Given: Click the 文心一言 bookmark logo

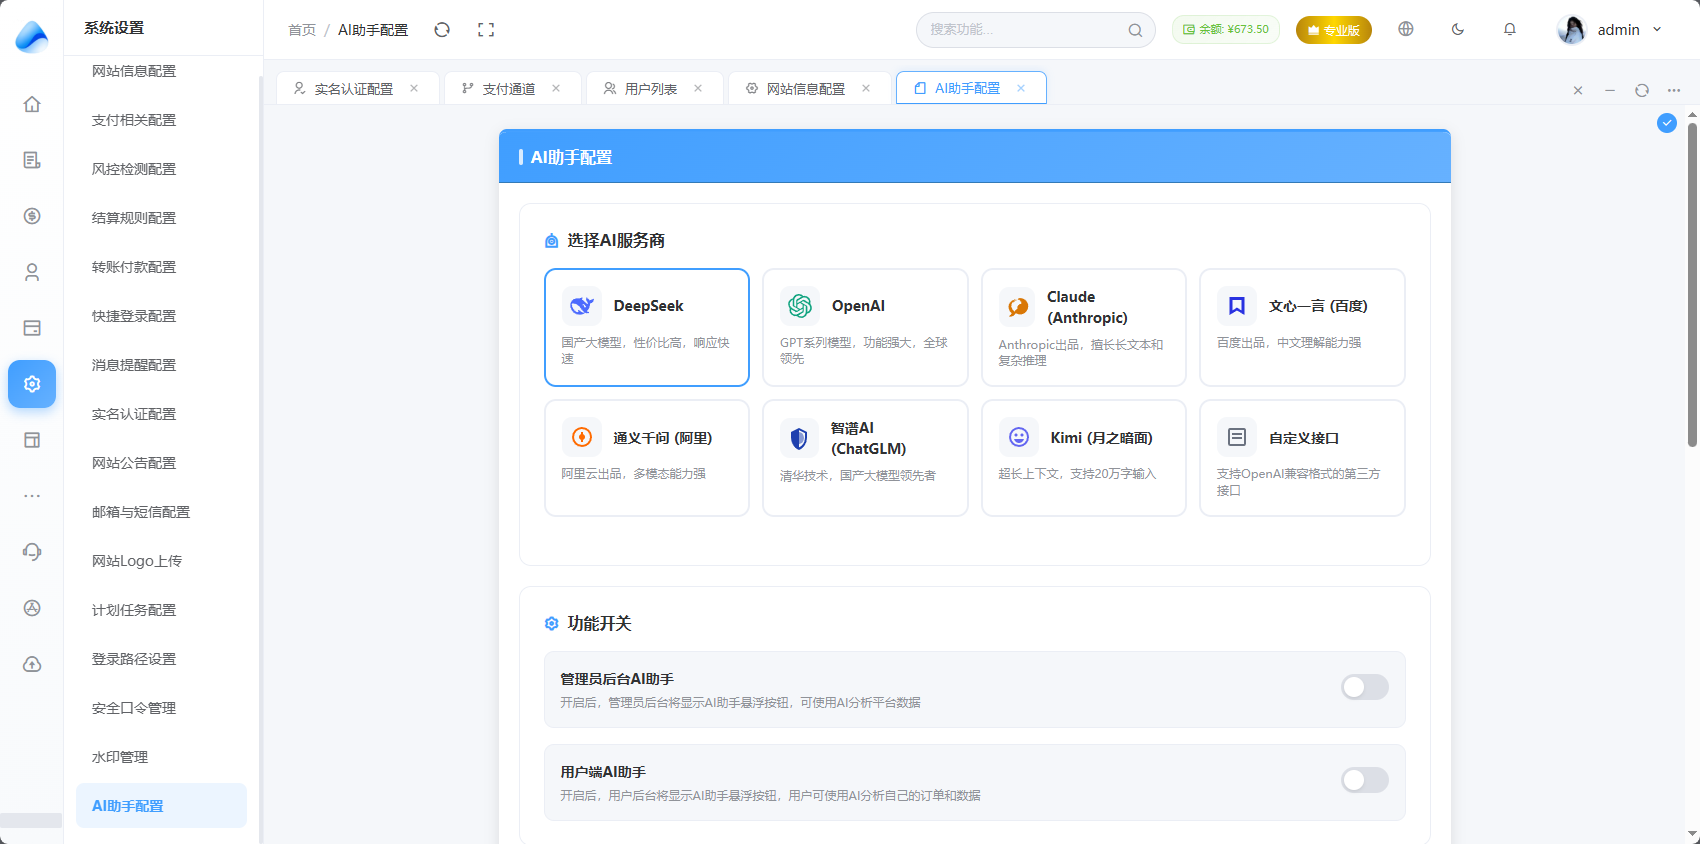Looking at the screenshot, I should (1237, 306).
